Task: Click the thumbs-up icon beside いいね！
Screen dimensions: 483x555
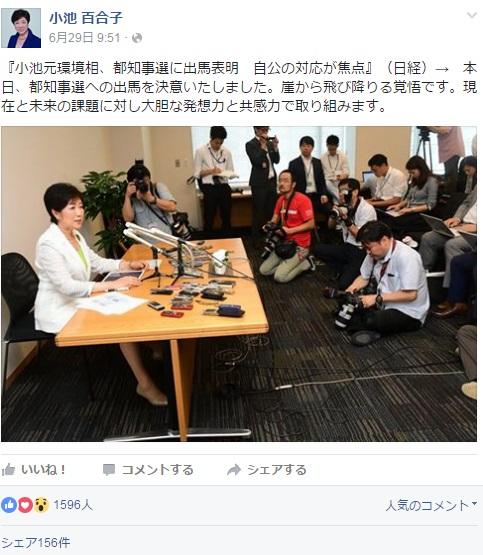Action: [x=8, y=470]
